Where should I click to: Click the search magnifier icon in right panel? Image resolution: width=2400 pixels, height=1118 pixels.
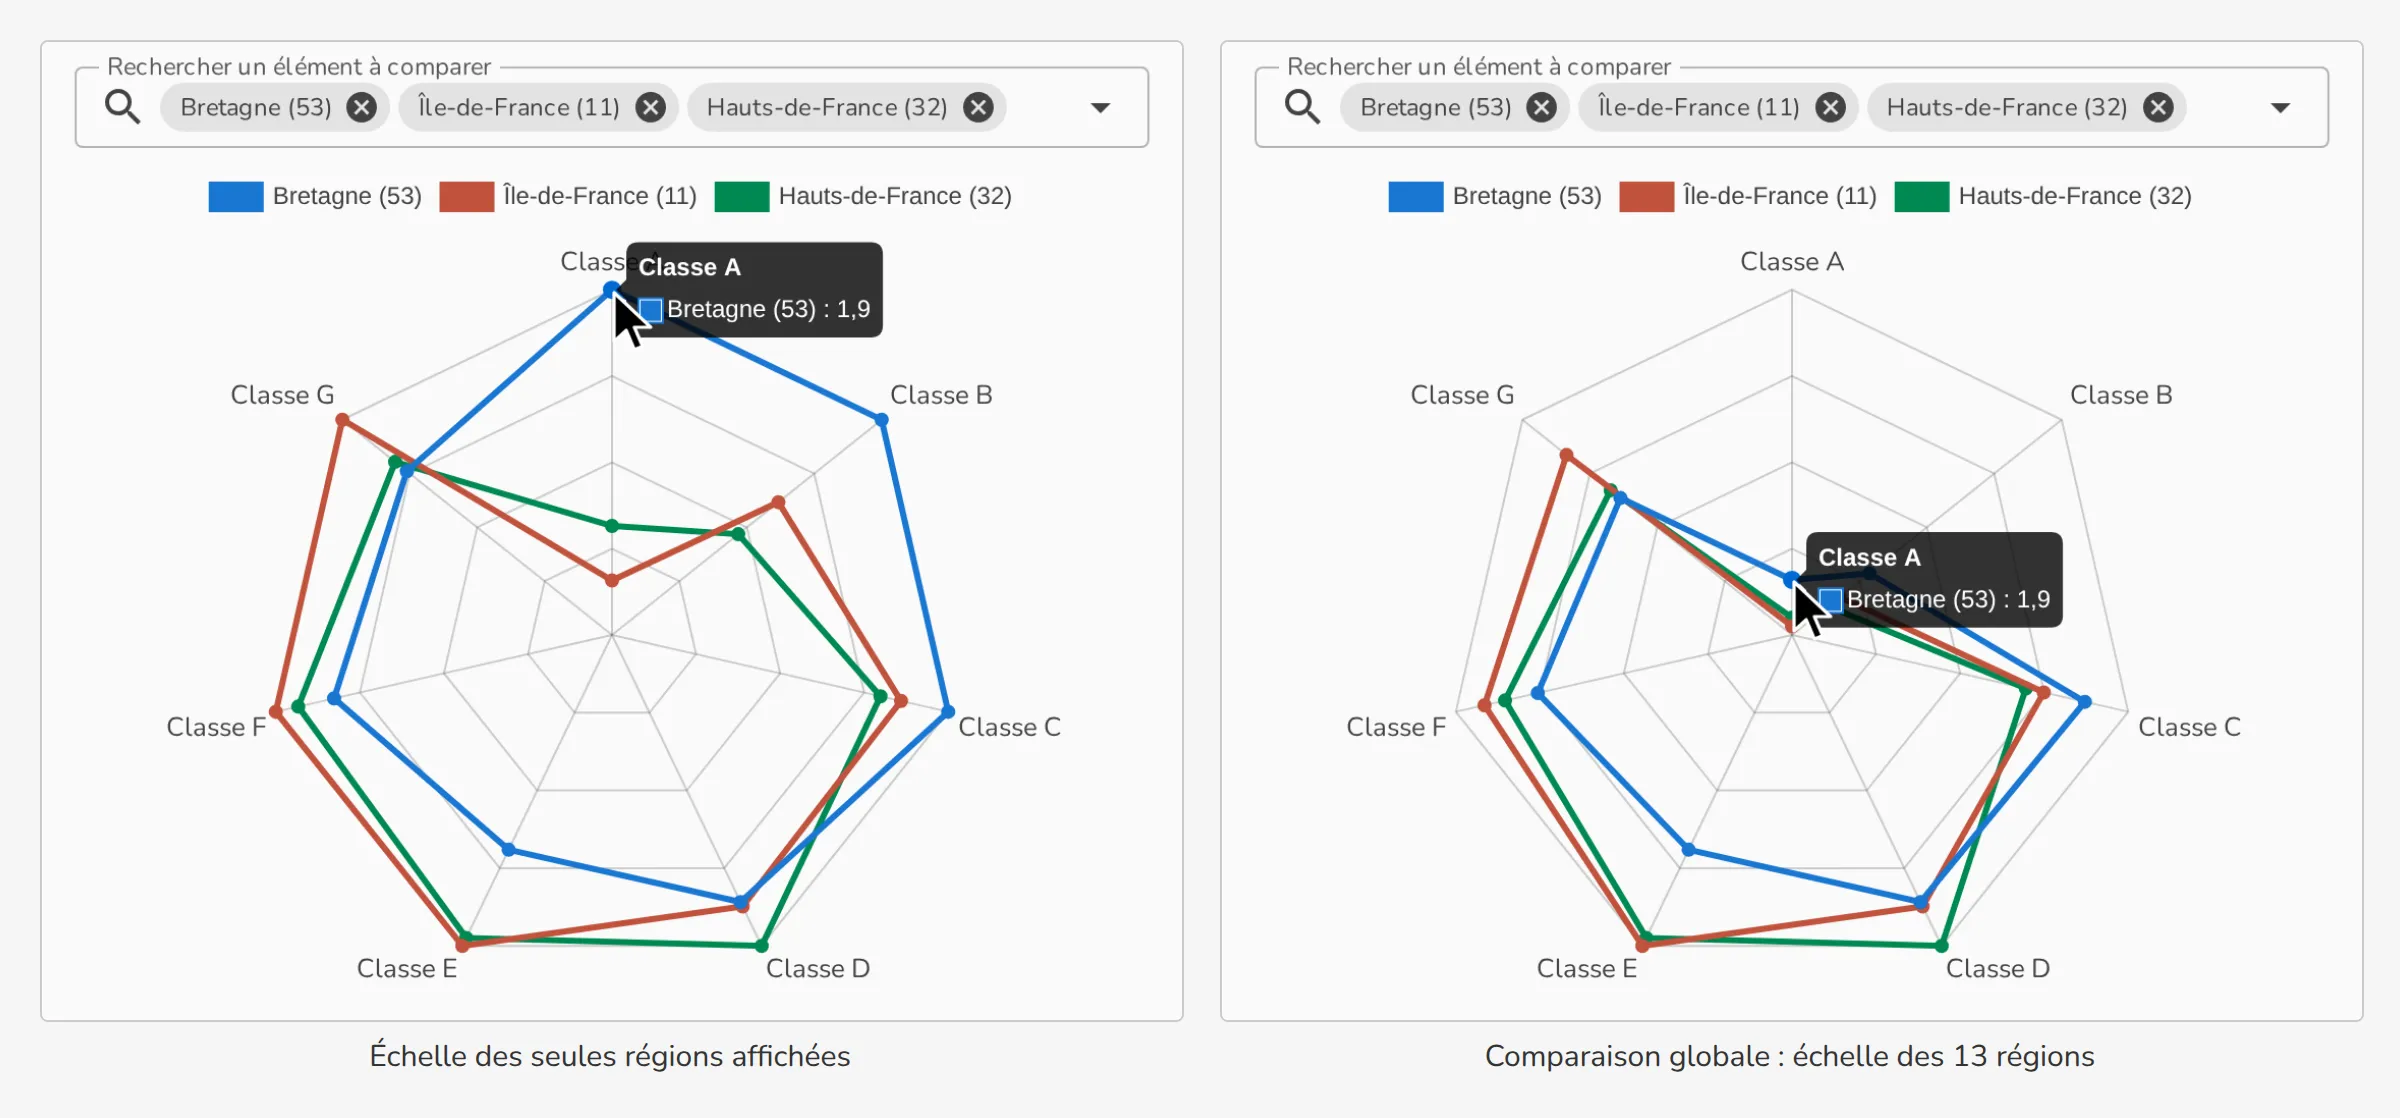pyautogui.click(x=1302, y=106)
